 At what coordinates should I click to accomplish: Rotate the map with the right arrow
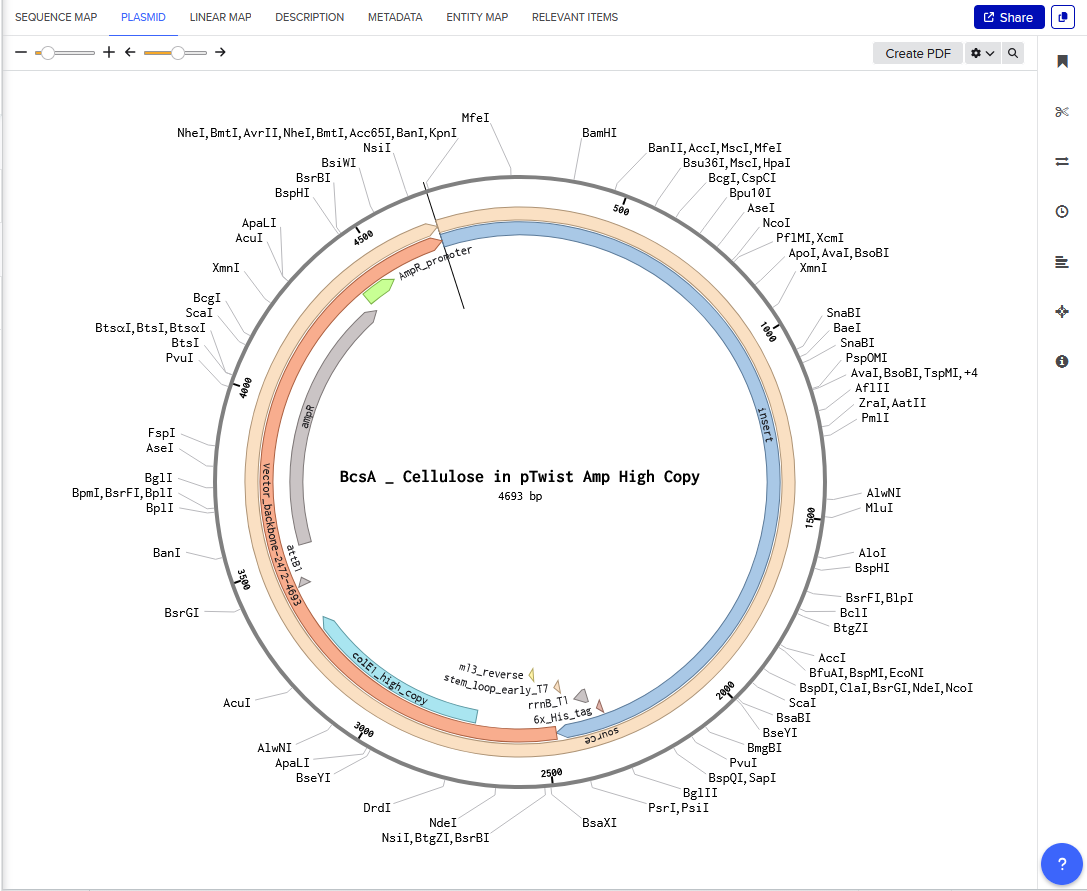click(x=220, y=52)
